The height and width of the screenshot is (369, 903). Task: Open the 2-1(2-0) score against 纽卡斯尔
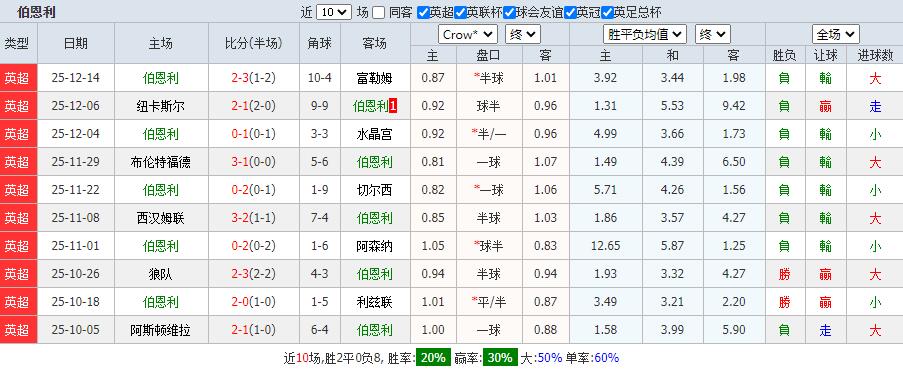pos(253,106)
